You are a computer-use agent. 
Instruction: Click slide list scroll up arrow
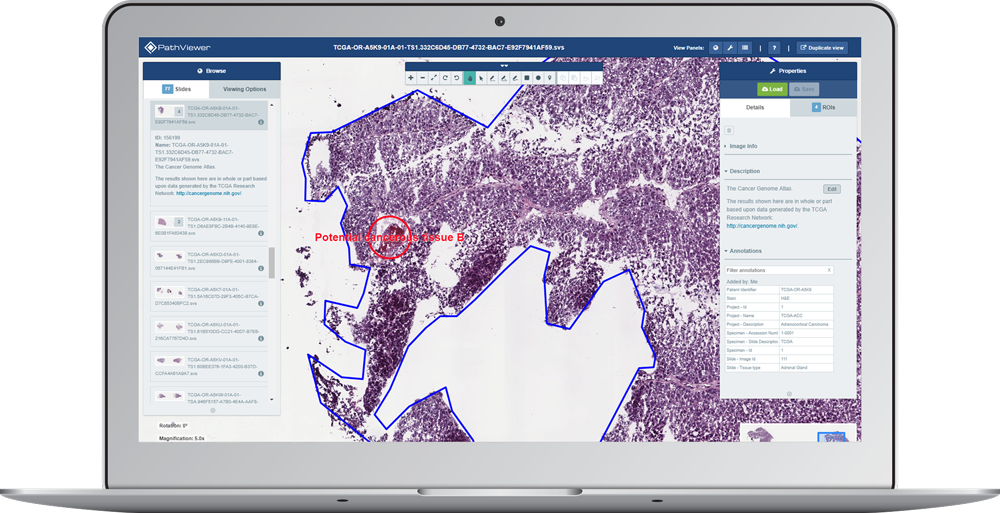[x=272, y=105]
